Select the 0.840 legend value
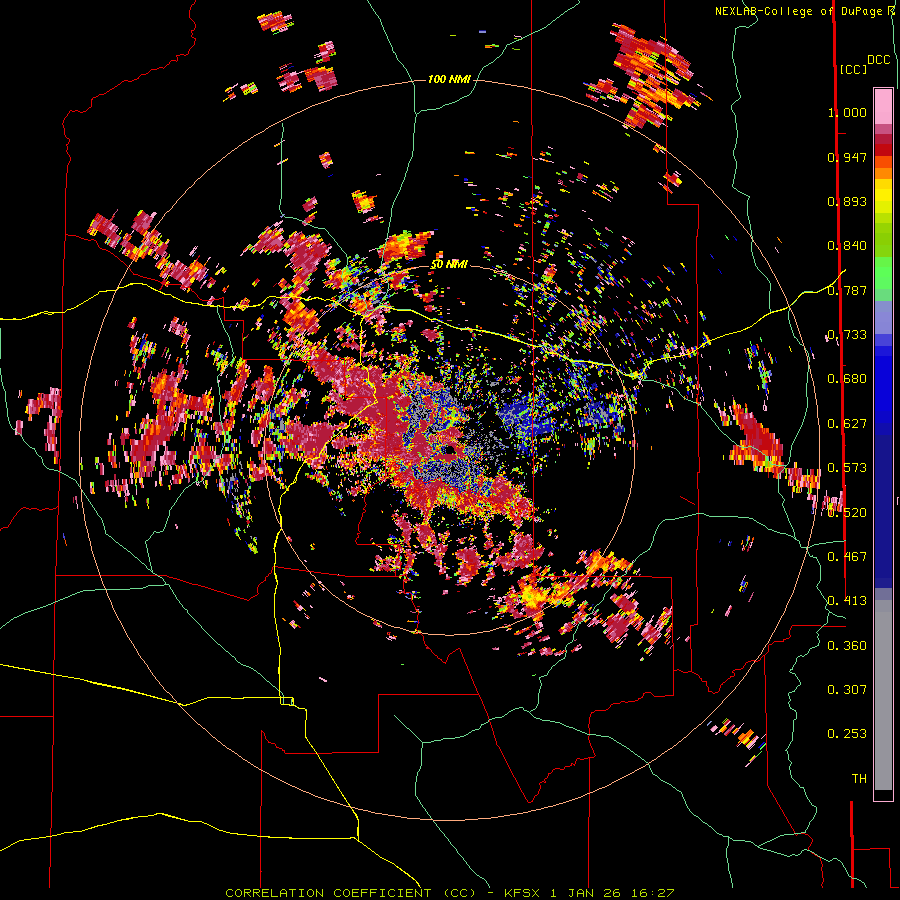This screenshot has width=900, height=900. [x=847, y=246]
